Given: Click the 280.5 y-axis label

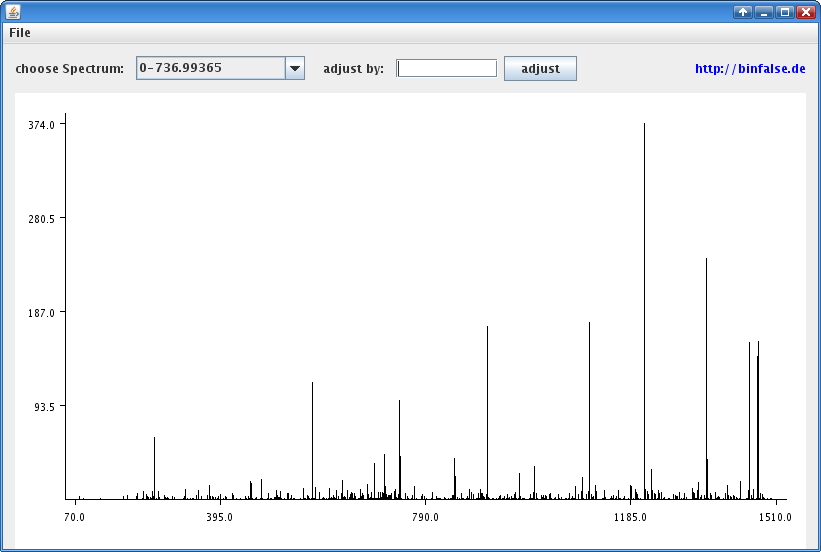Looking at the screenshot, I should pos(42,219).
